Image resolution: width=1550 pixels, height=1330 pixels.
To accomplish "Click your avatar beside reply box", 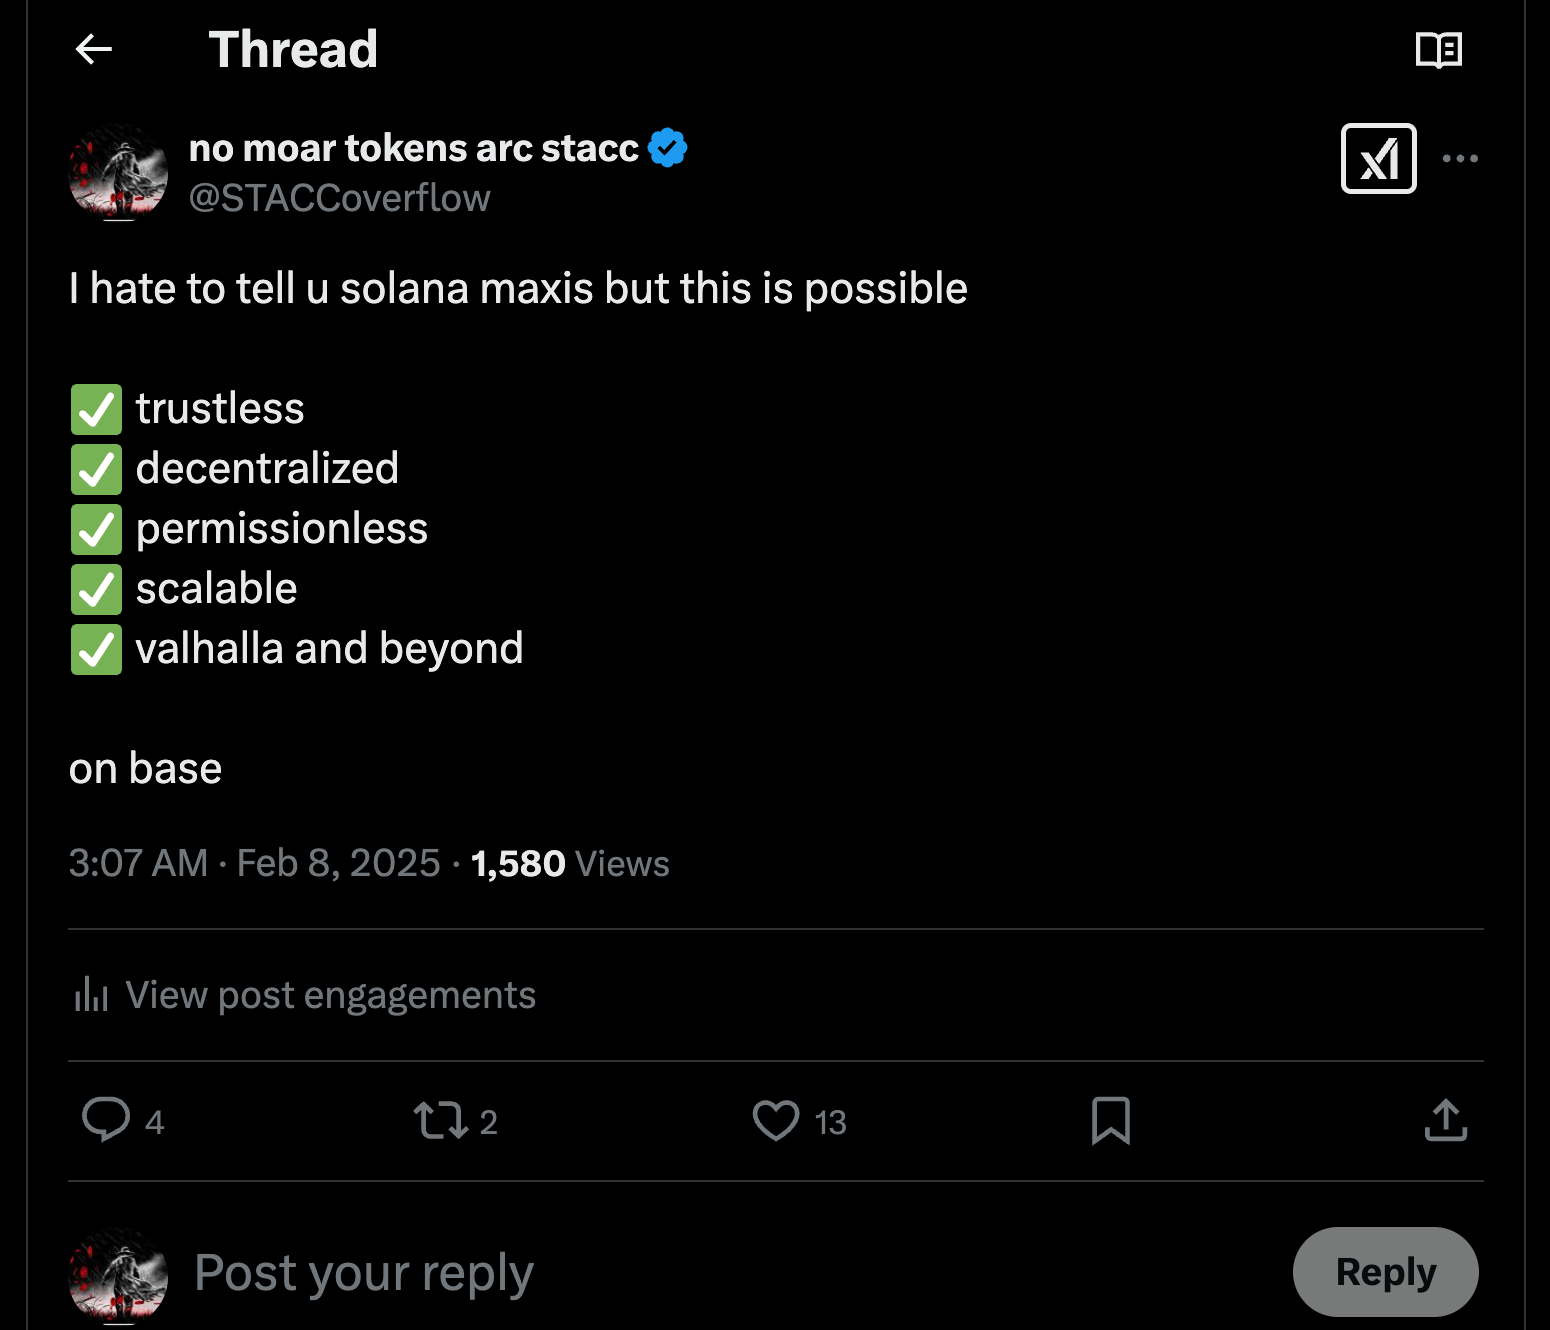I will click(x=118, y=1276).
